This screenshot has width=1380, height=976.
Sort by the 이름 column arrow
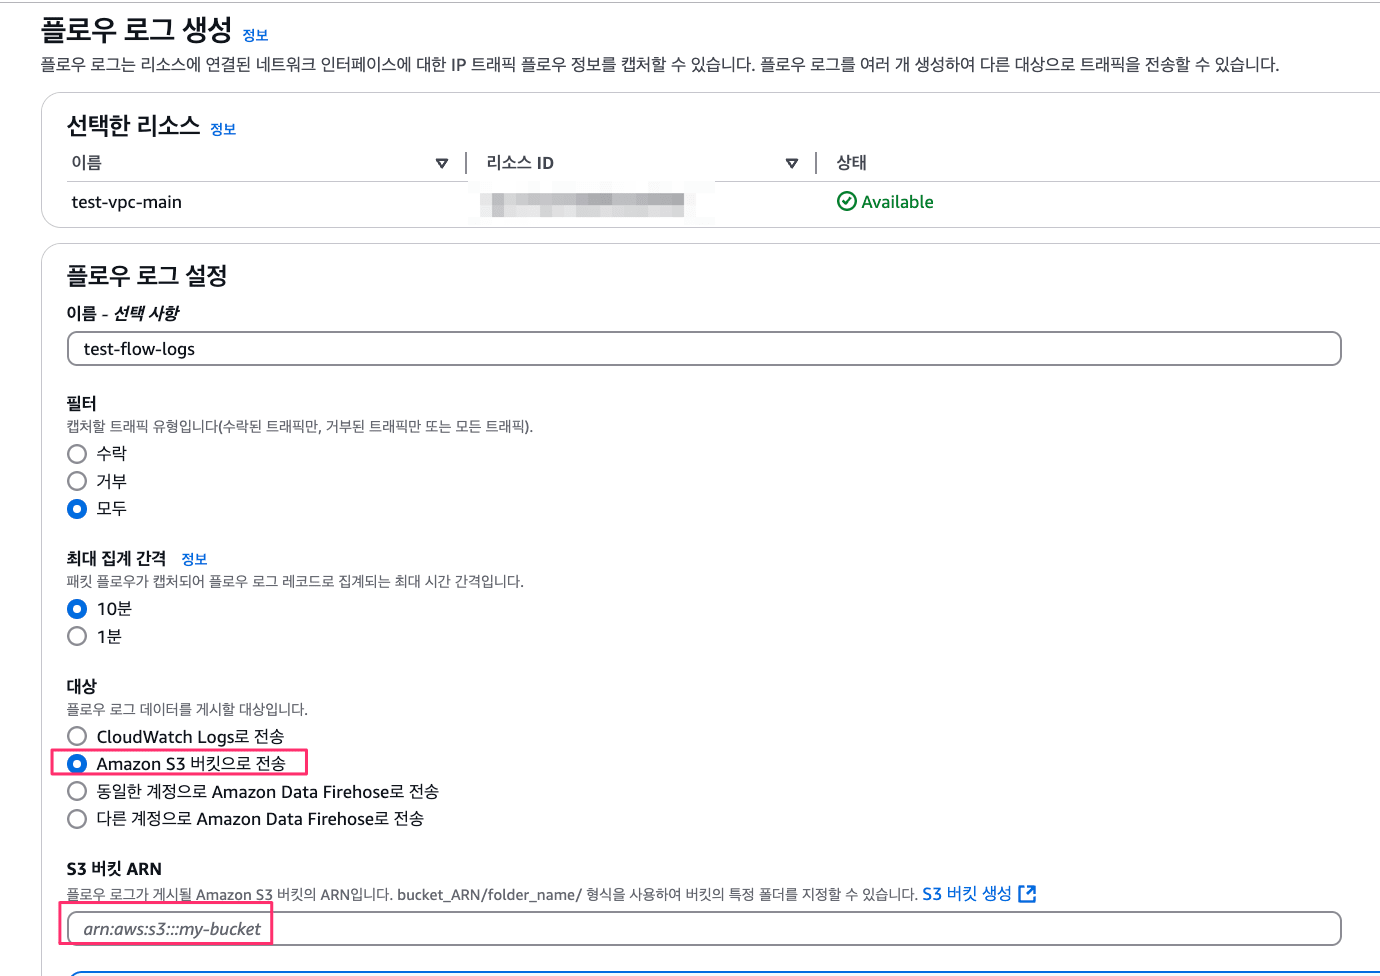442,163
